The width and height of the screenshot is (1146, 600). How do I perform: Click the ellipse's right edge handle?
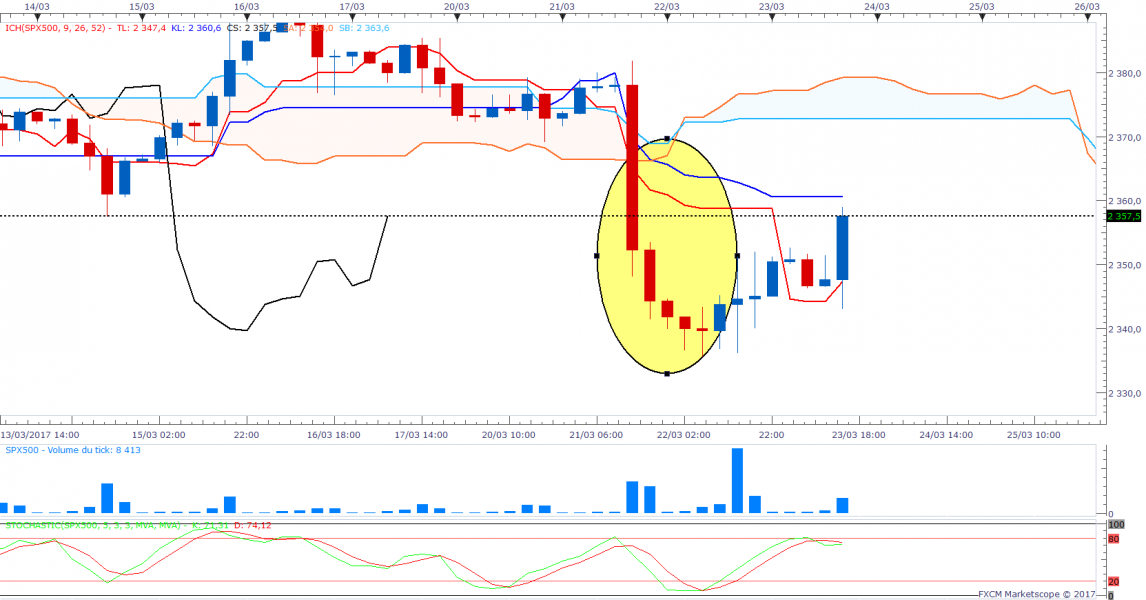[x=737, y=256]
